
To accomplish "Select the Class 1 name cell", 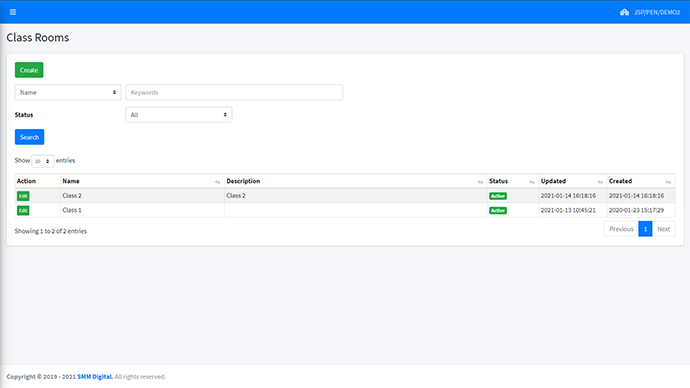I will coord(143,210).
